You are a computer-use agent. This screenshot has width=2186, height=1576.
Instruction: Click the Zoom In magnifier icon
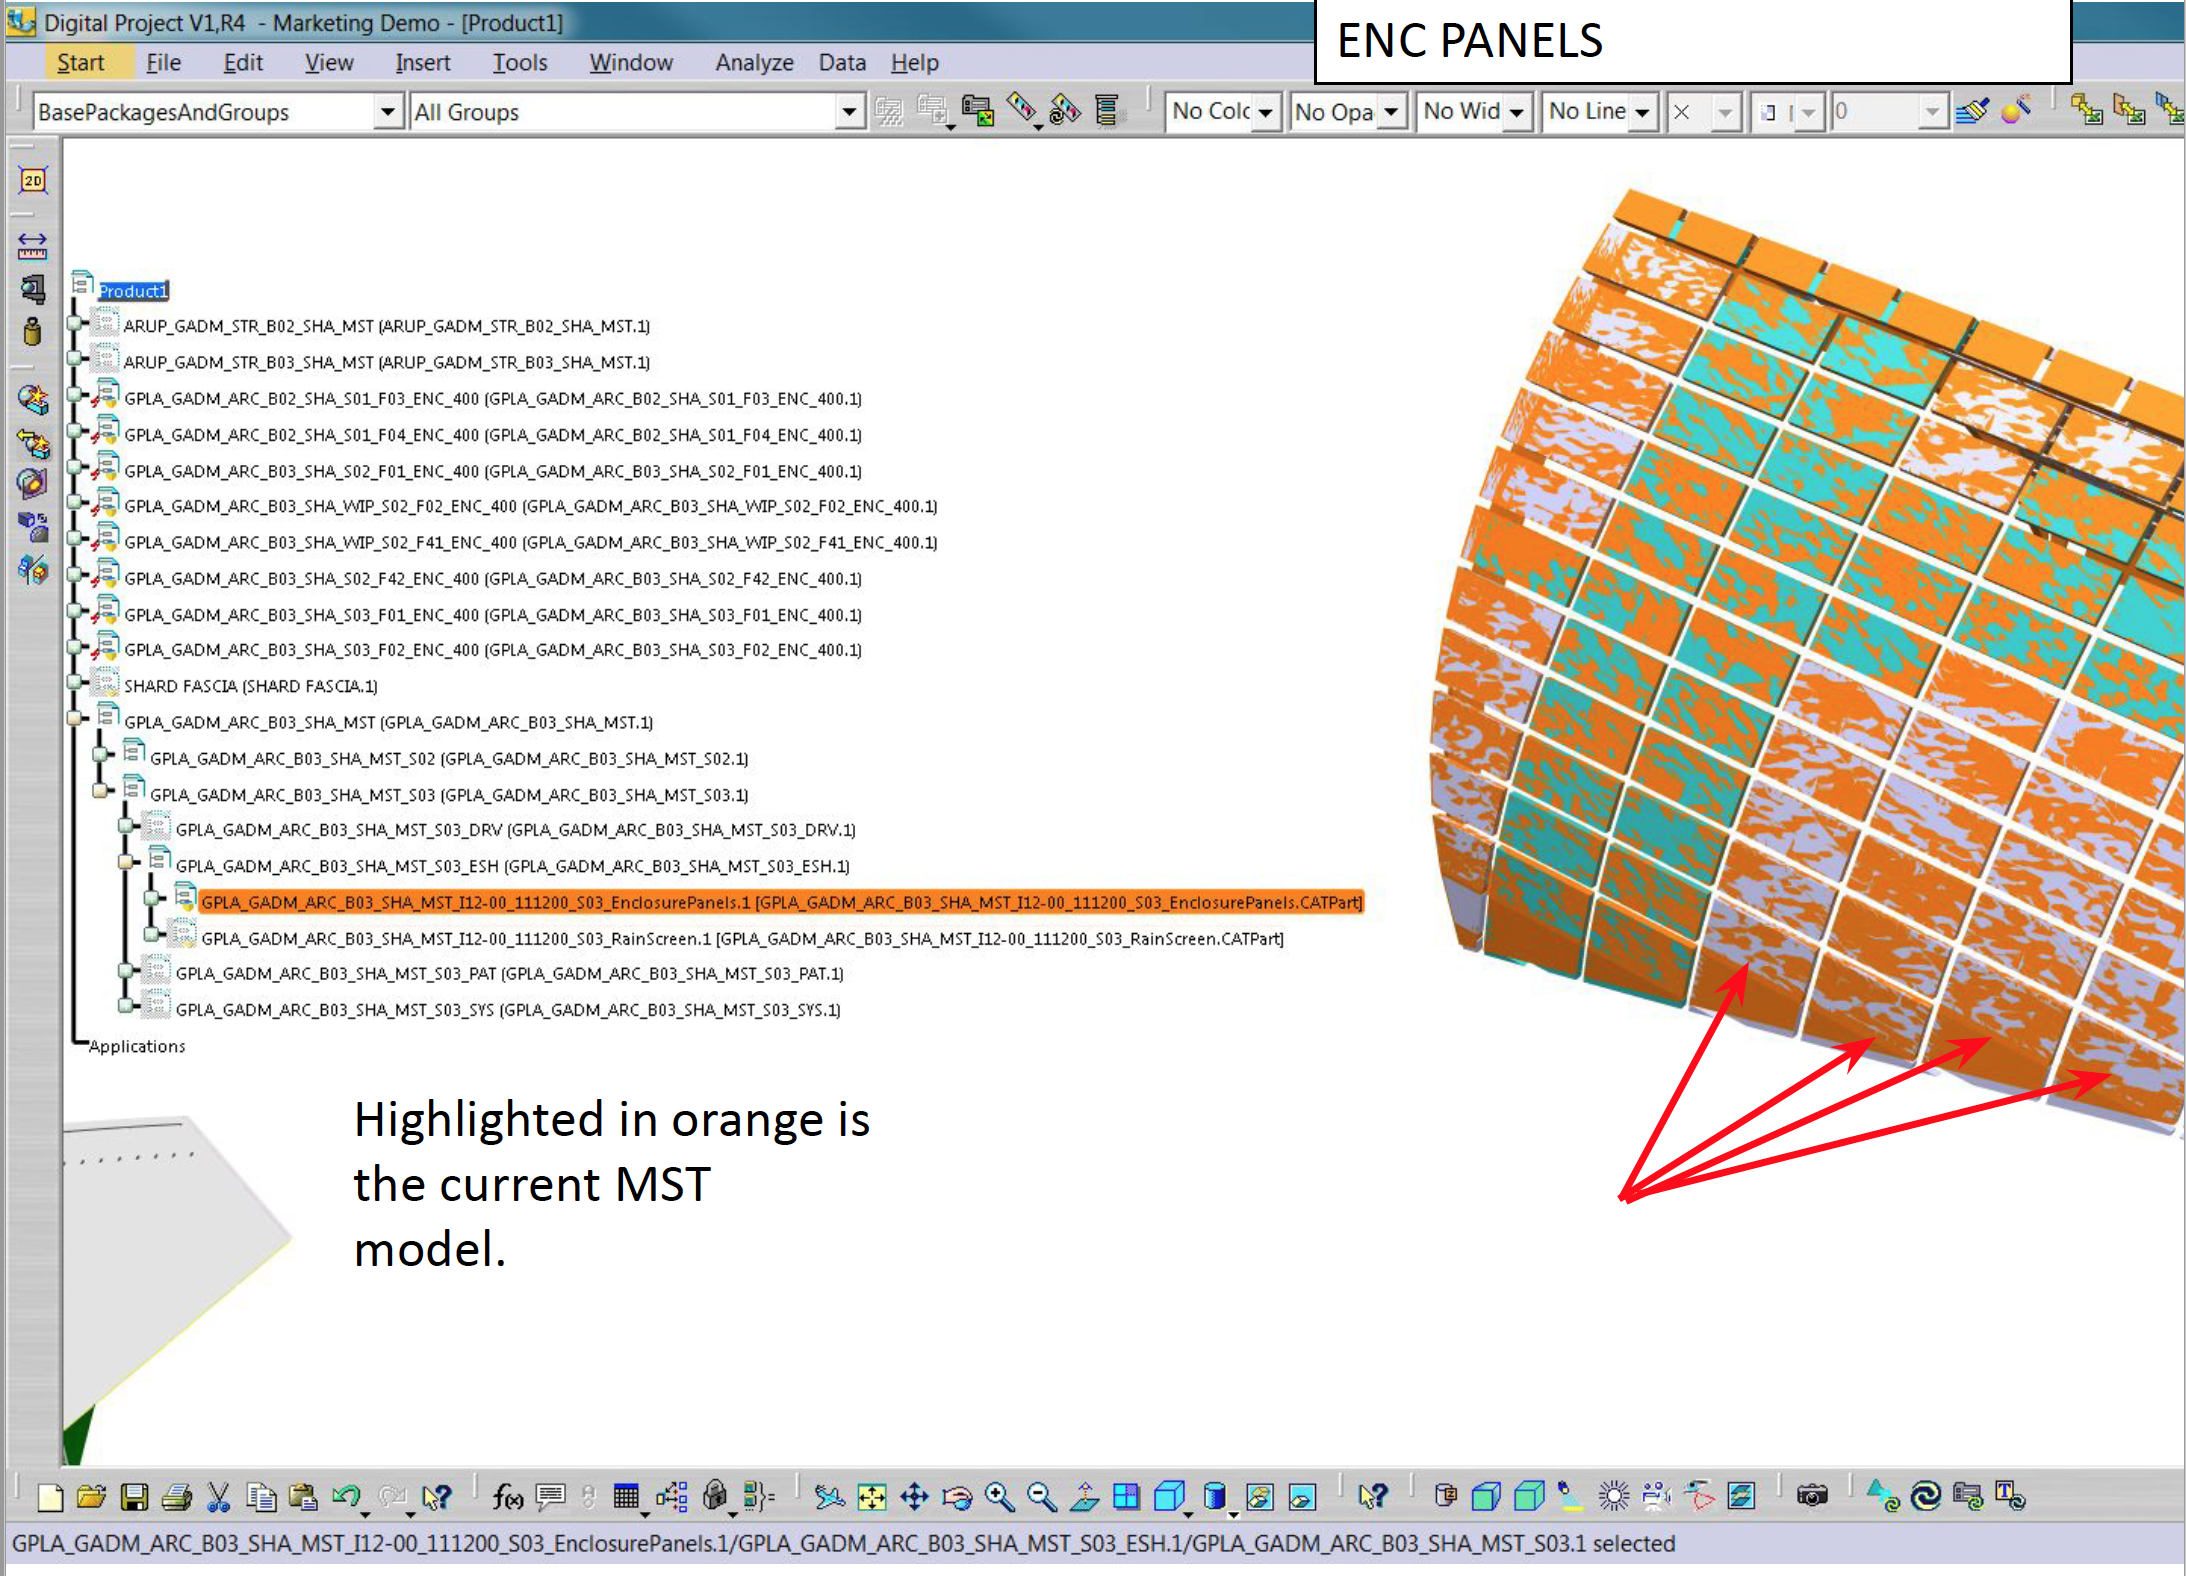click(x=999, y=1497)
